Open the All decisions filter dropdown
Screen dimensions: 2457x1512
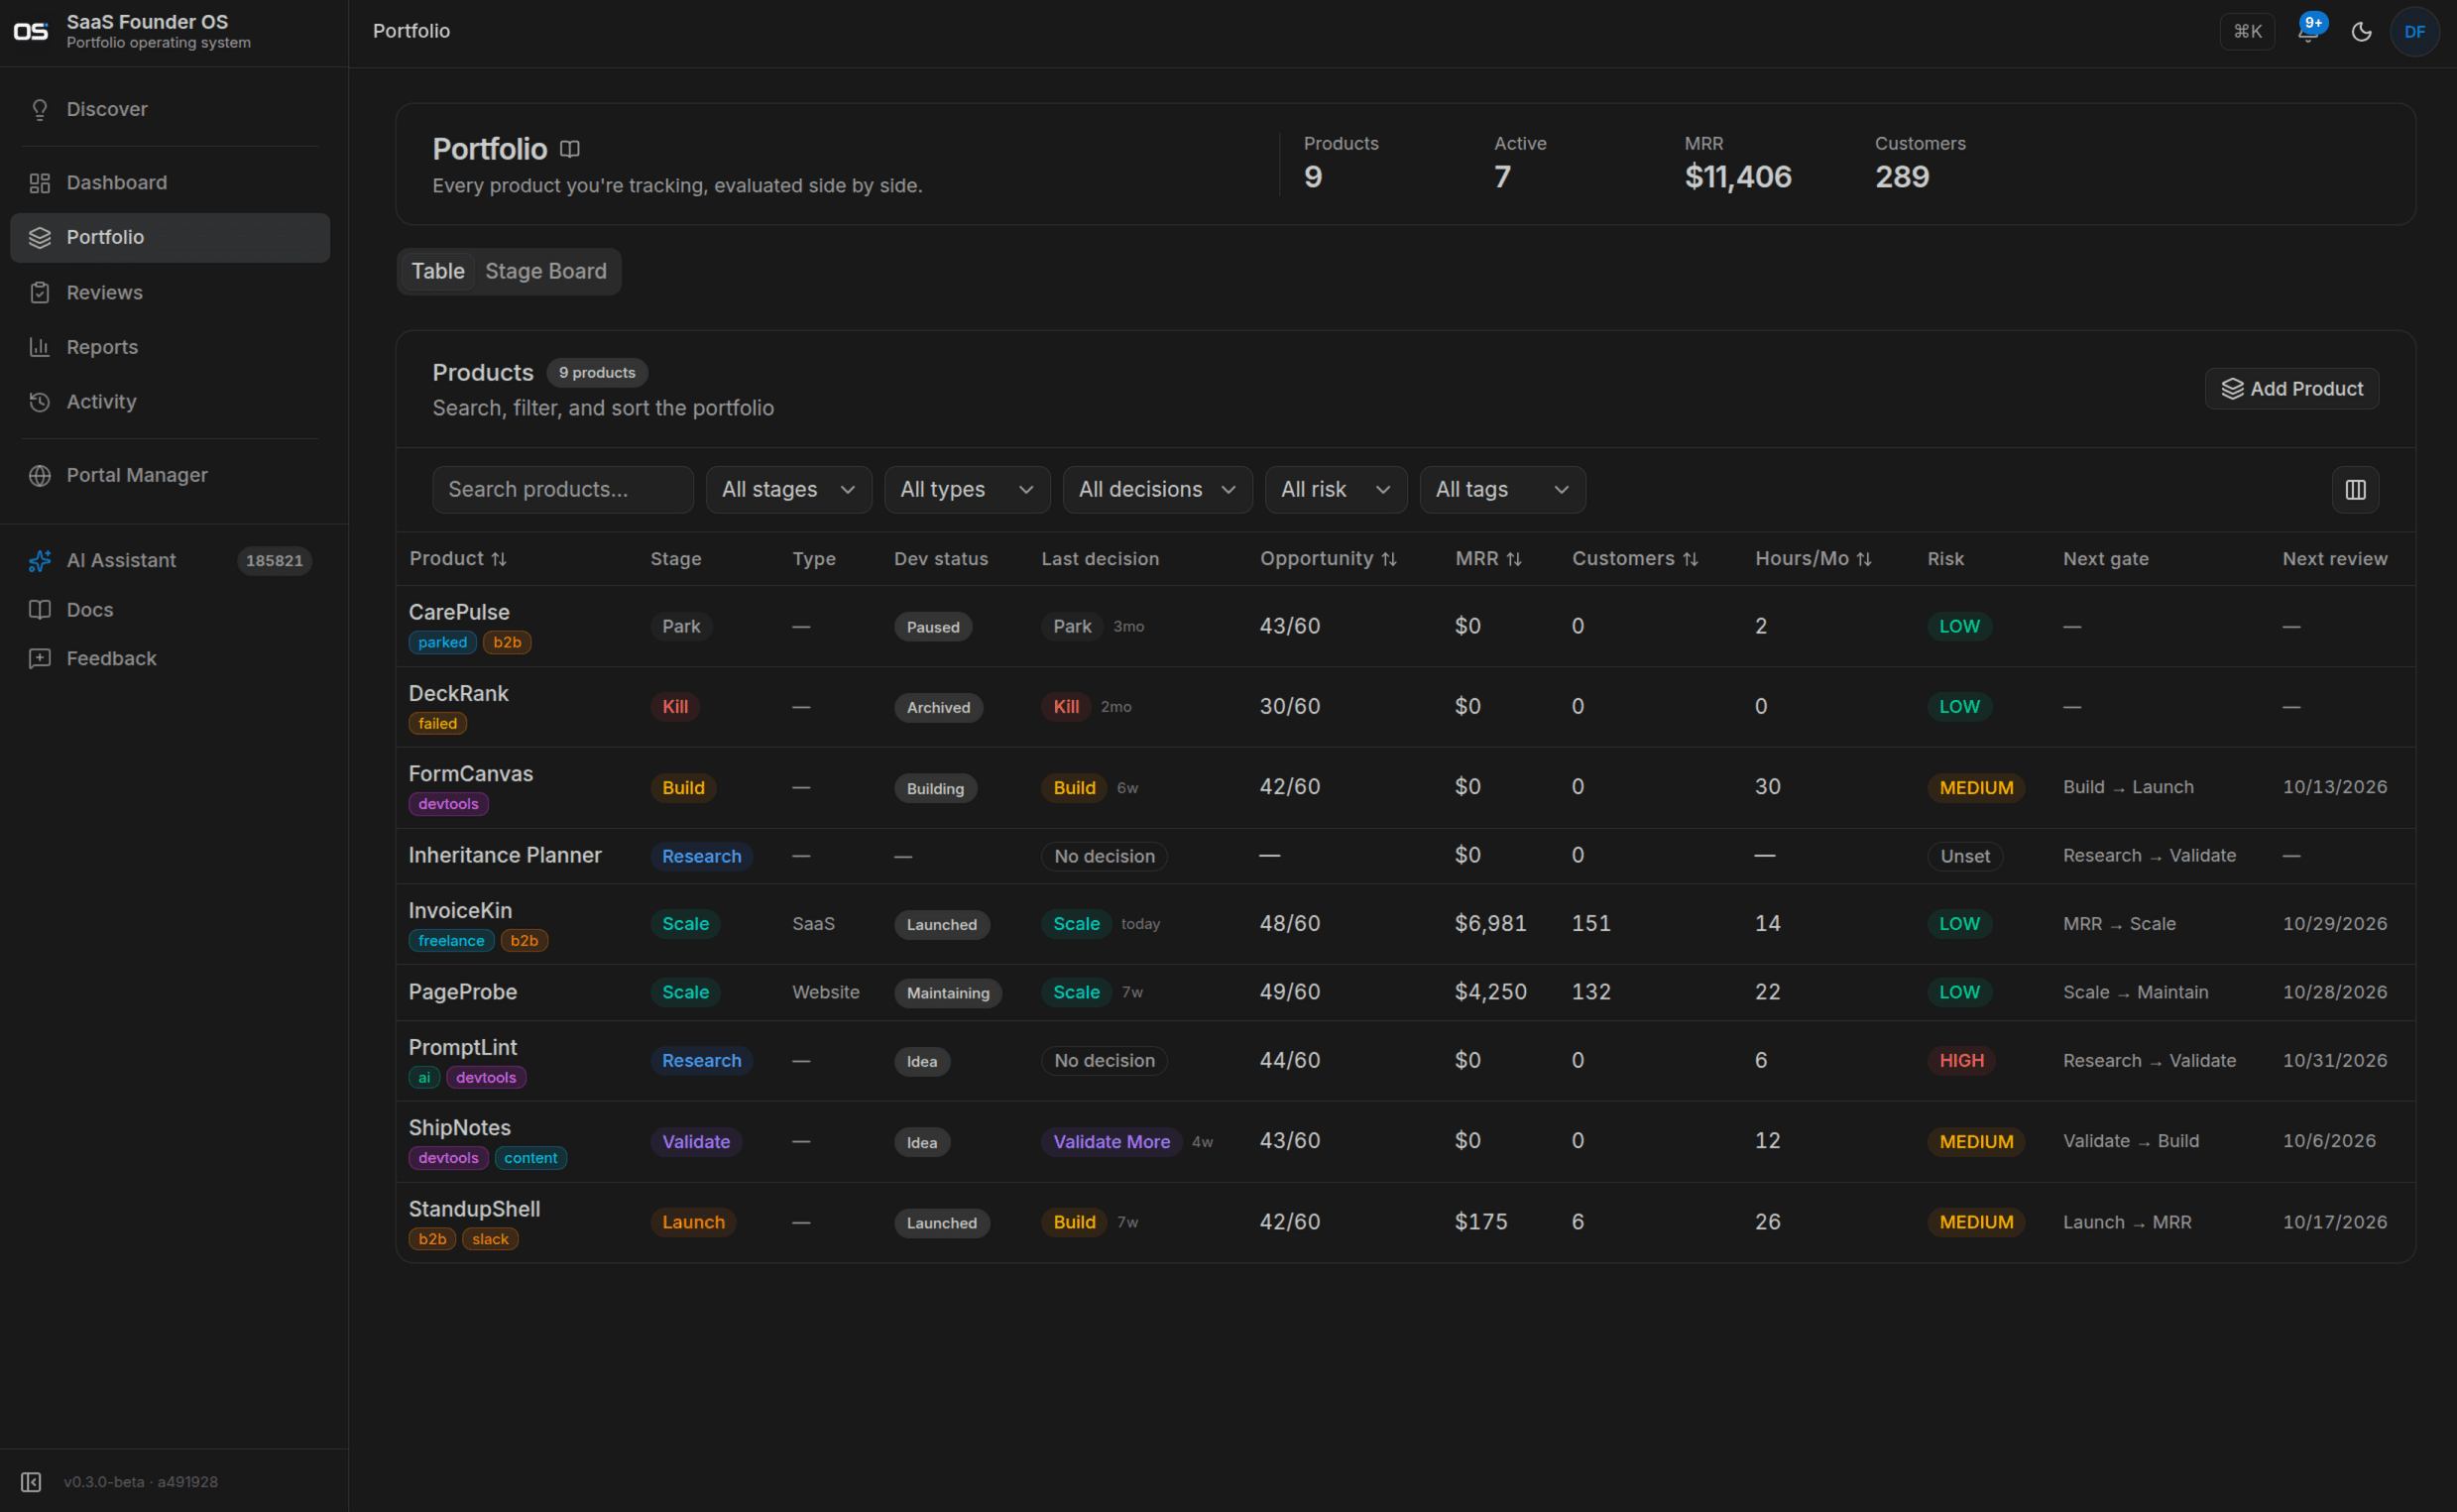(1157, 490)
